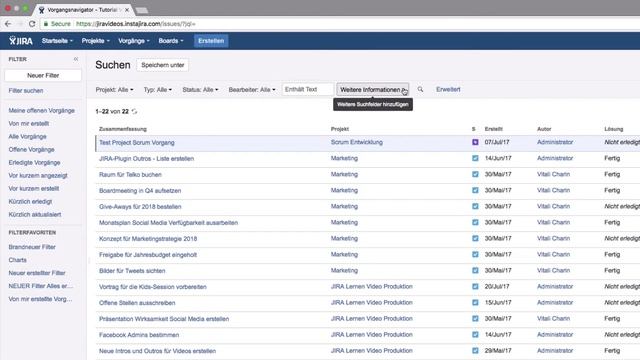
Task: Open the Typ: Alle filter dropdown
Action: (158, 89)
